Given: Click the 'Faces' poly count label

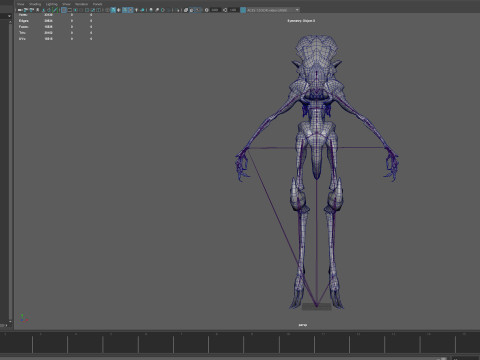Looking at the screenshot, I should (x=23, y=27).
